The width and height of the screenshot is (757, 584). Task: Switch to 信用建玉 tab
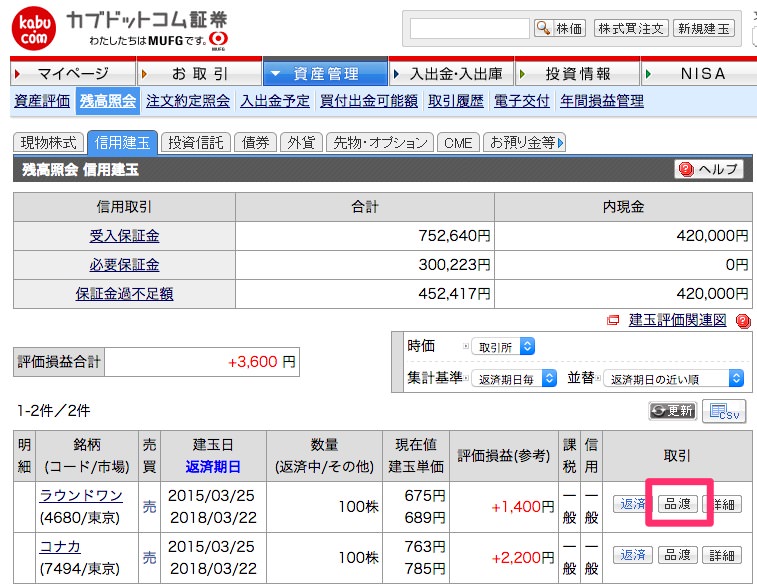122,143
